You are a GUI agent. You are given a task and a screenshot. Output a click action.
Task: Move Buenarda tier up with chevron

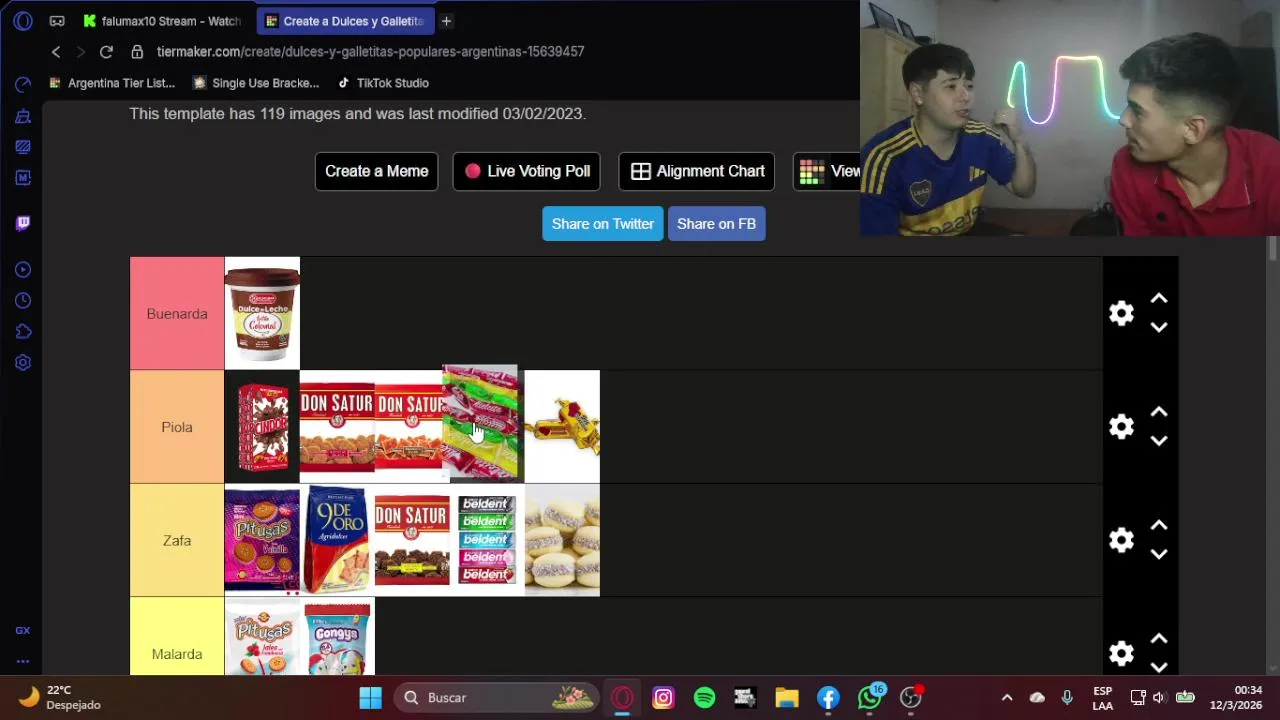point(1159,299)
